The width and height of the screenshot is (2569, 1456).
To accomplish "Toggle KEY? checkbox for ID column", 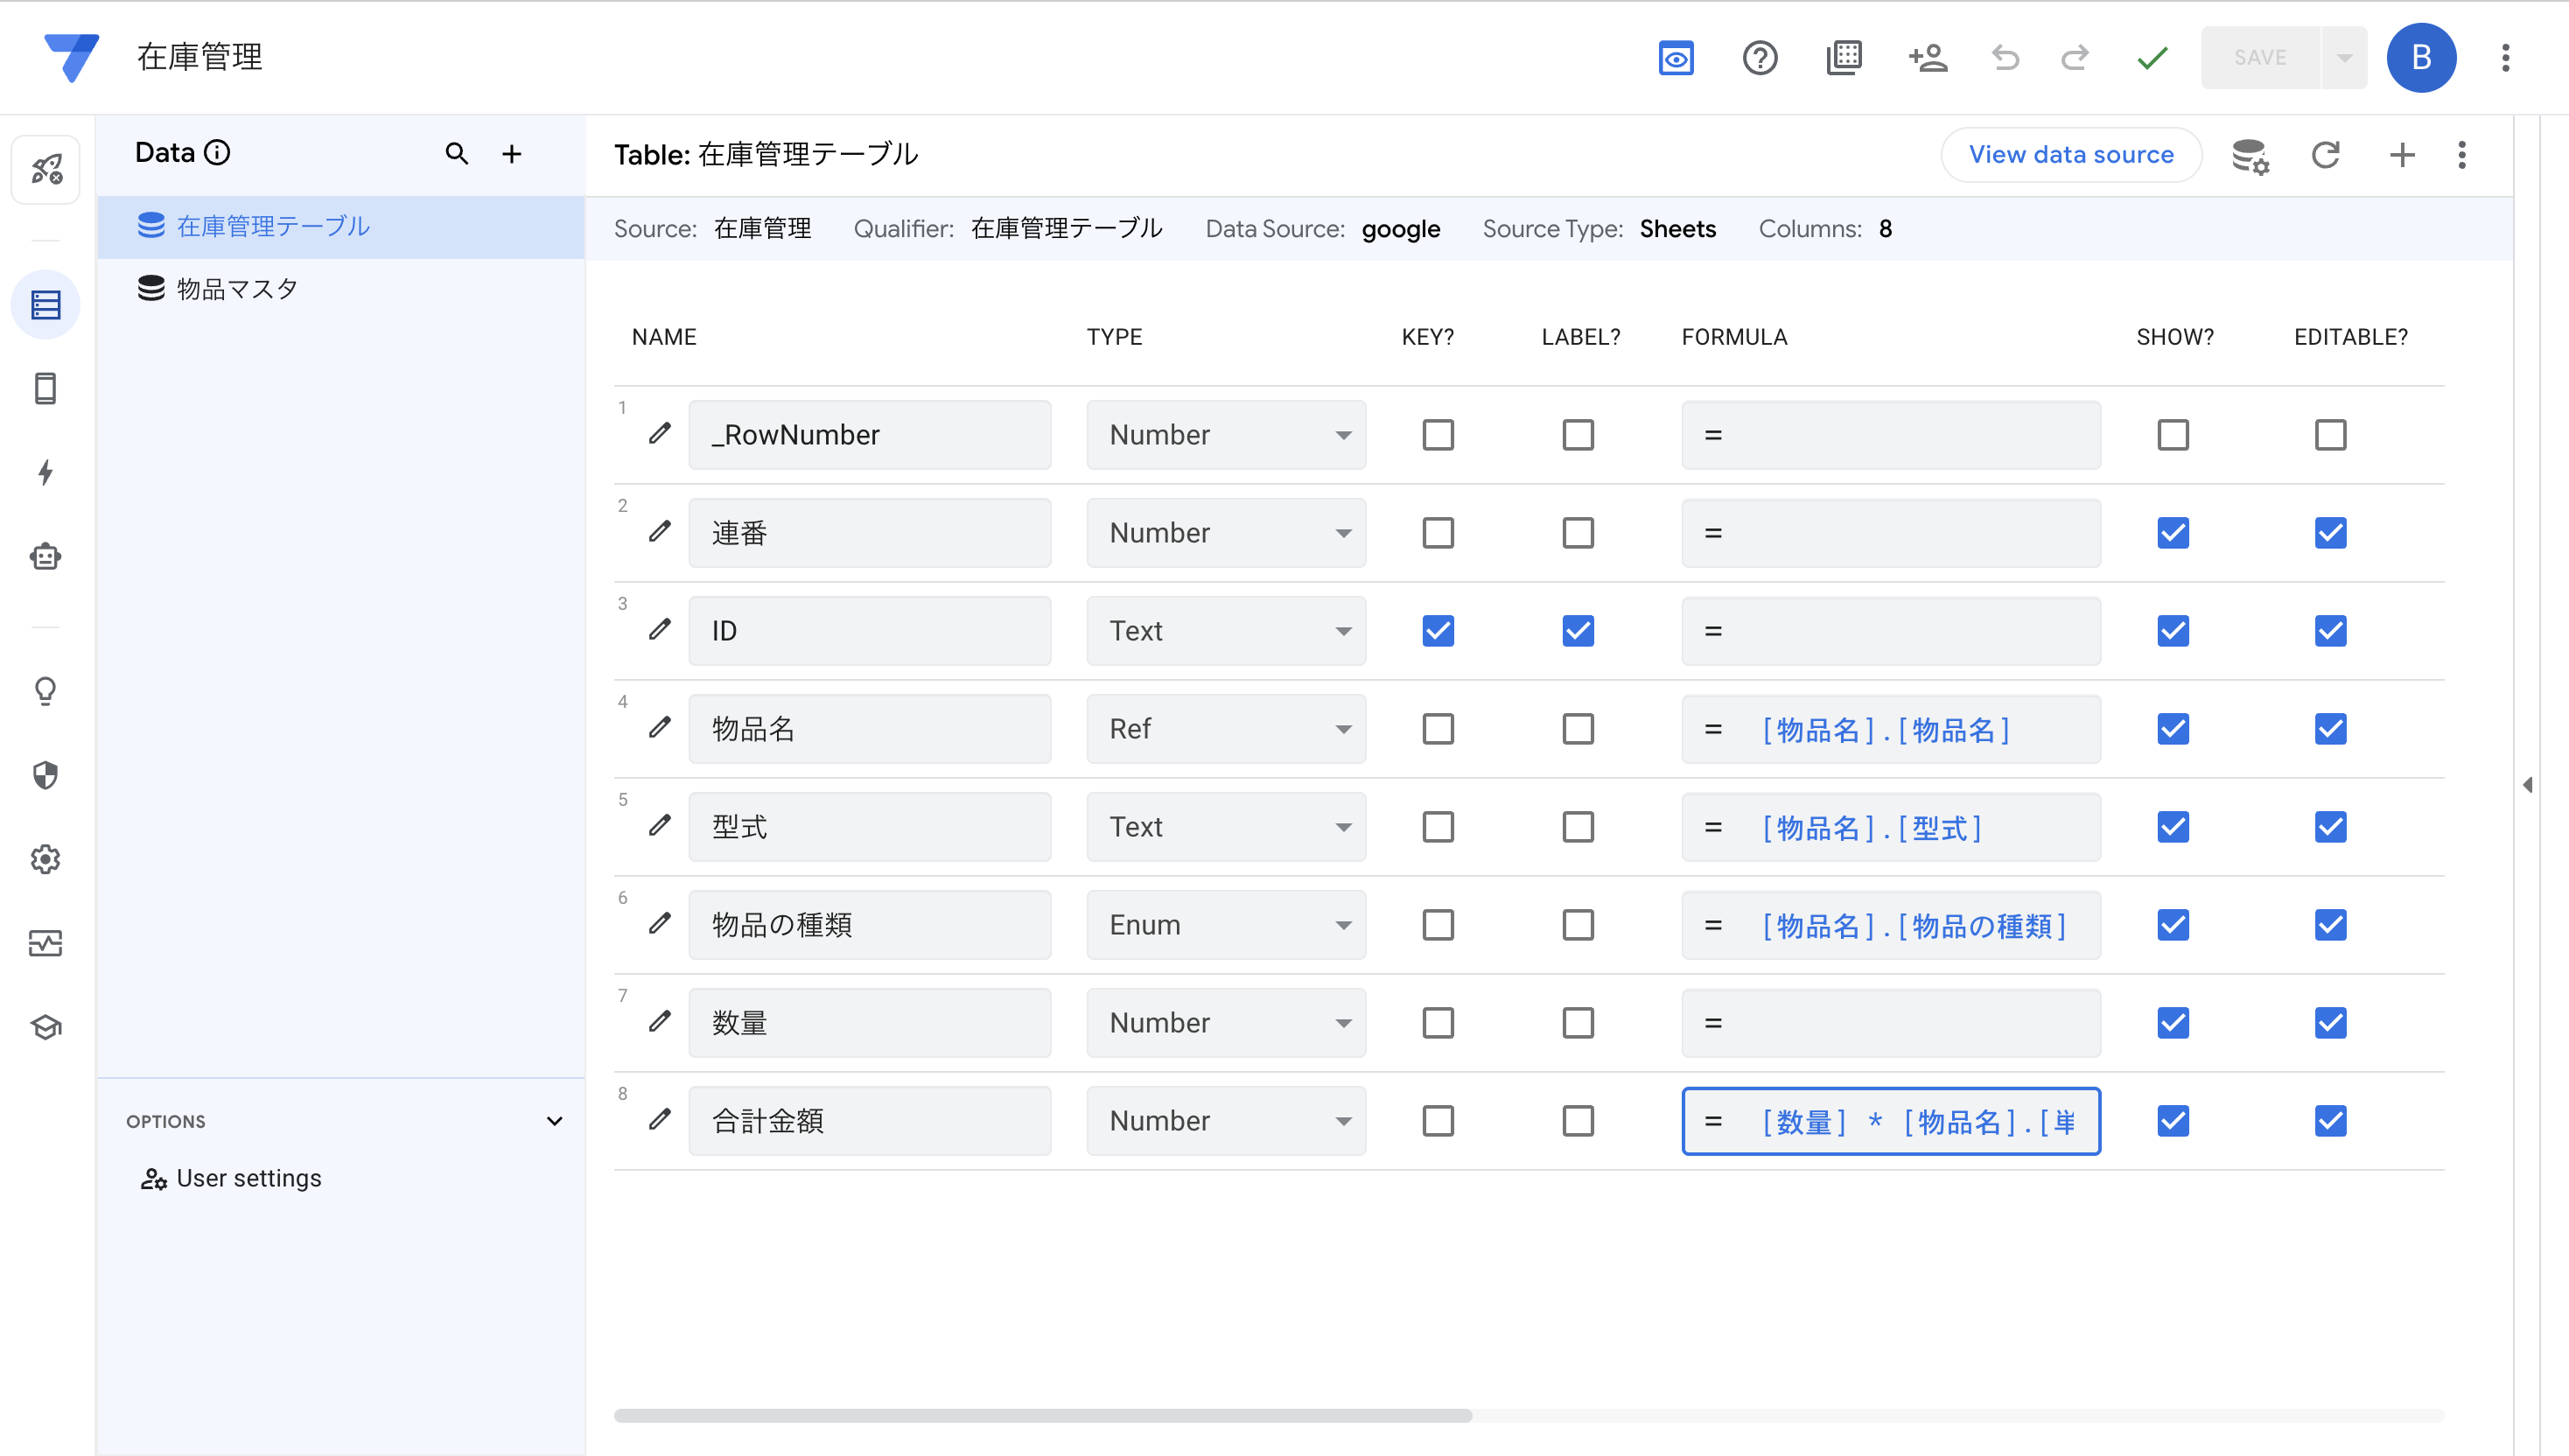I will click(1437, 631).
